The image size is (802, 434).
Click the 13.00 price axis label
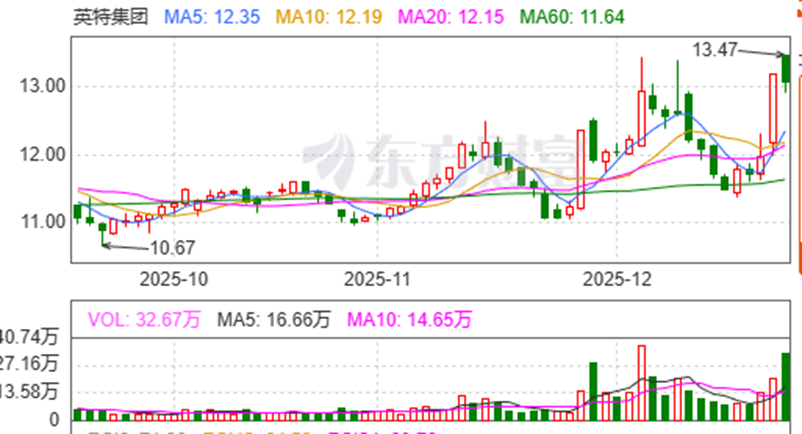click(43, 86)
